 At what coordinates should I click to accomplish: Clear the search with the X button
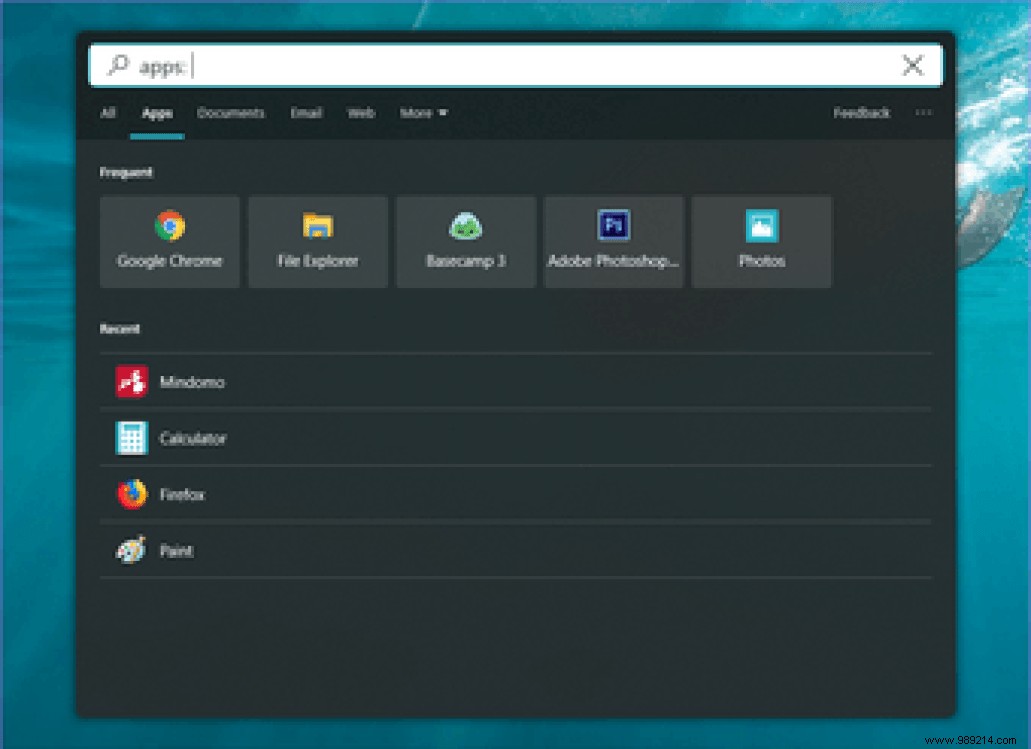[x=912, y=64]
